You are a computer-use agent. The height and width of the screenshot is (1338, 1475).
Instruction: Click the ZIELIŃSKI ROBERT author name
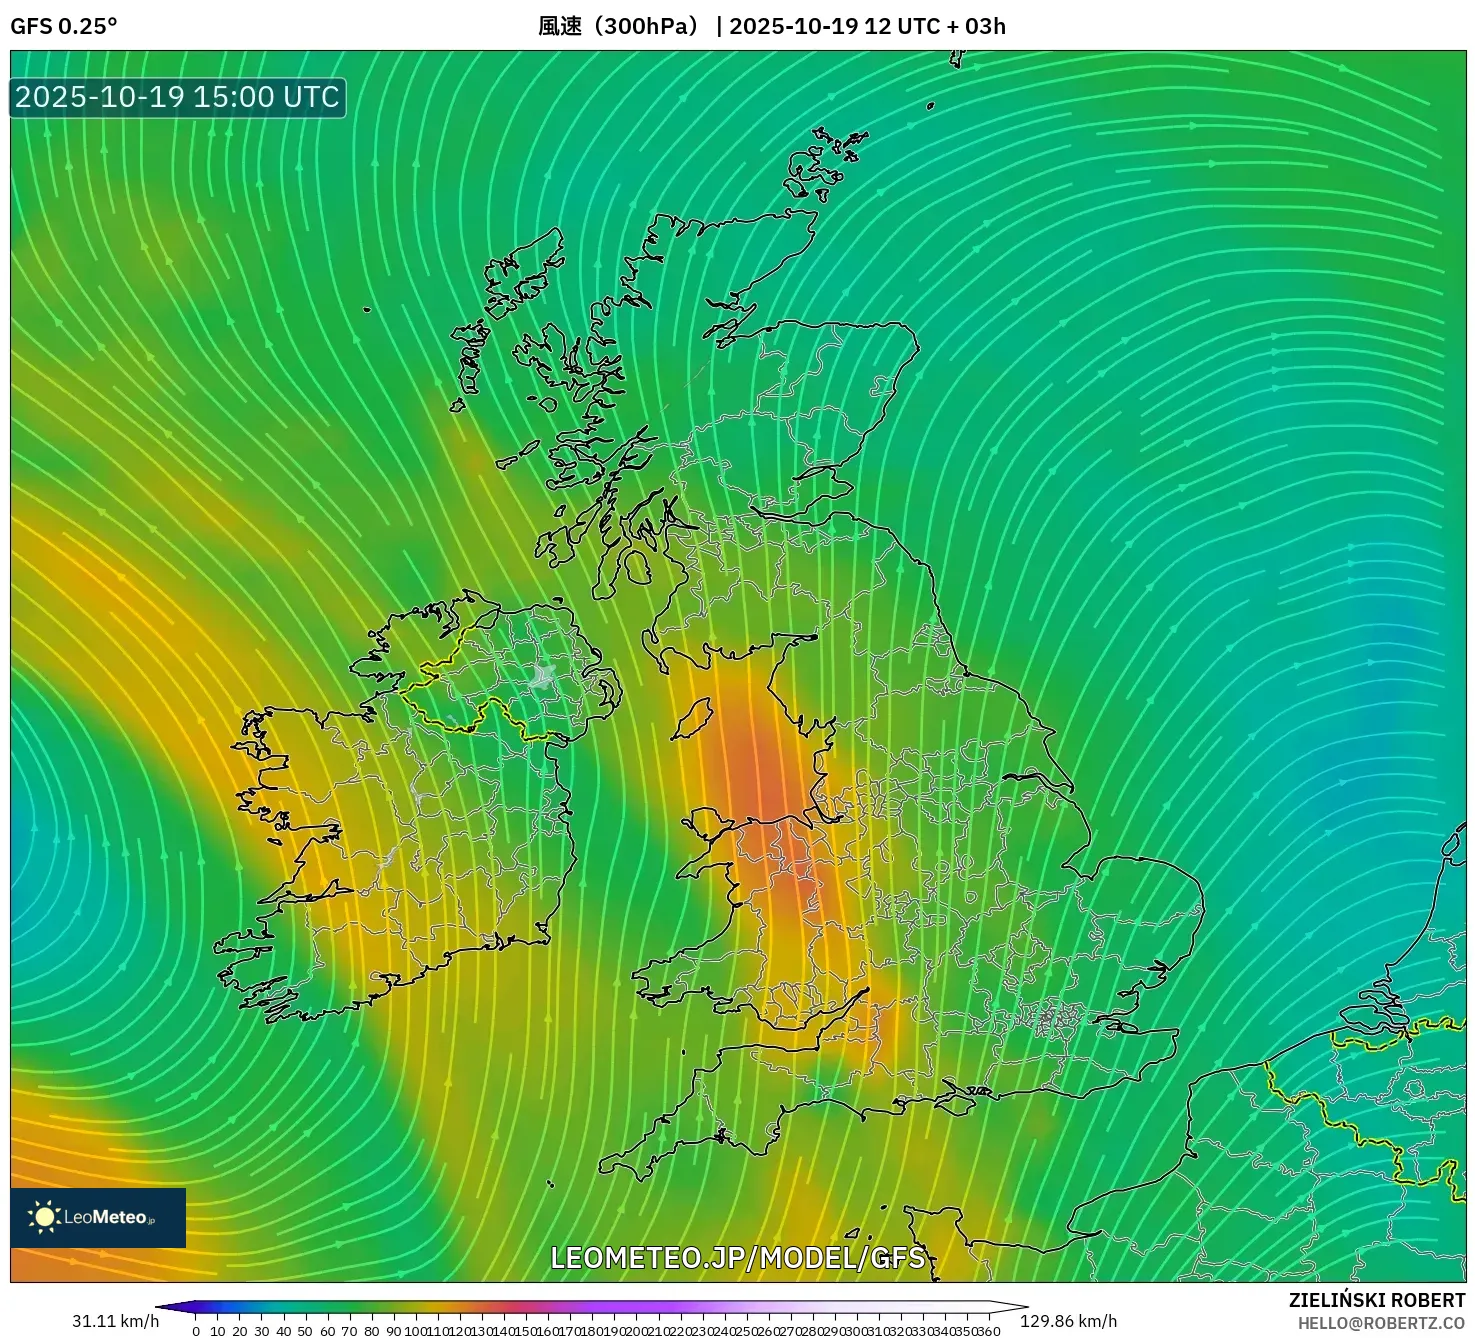(1376, 1301)
